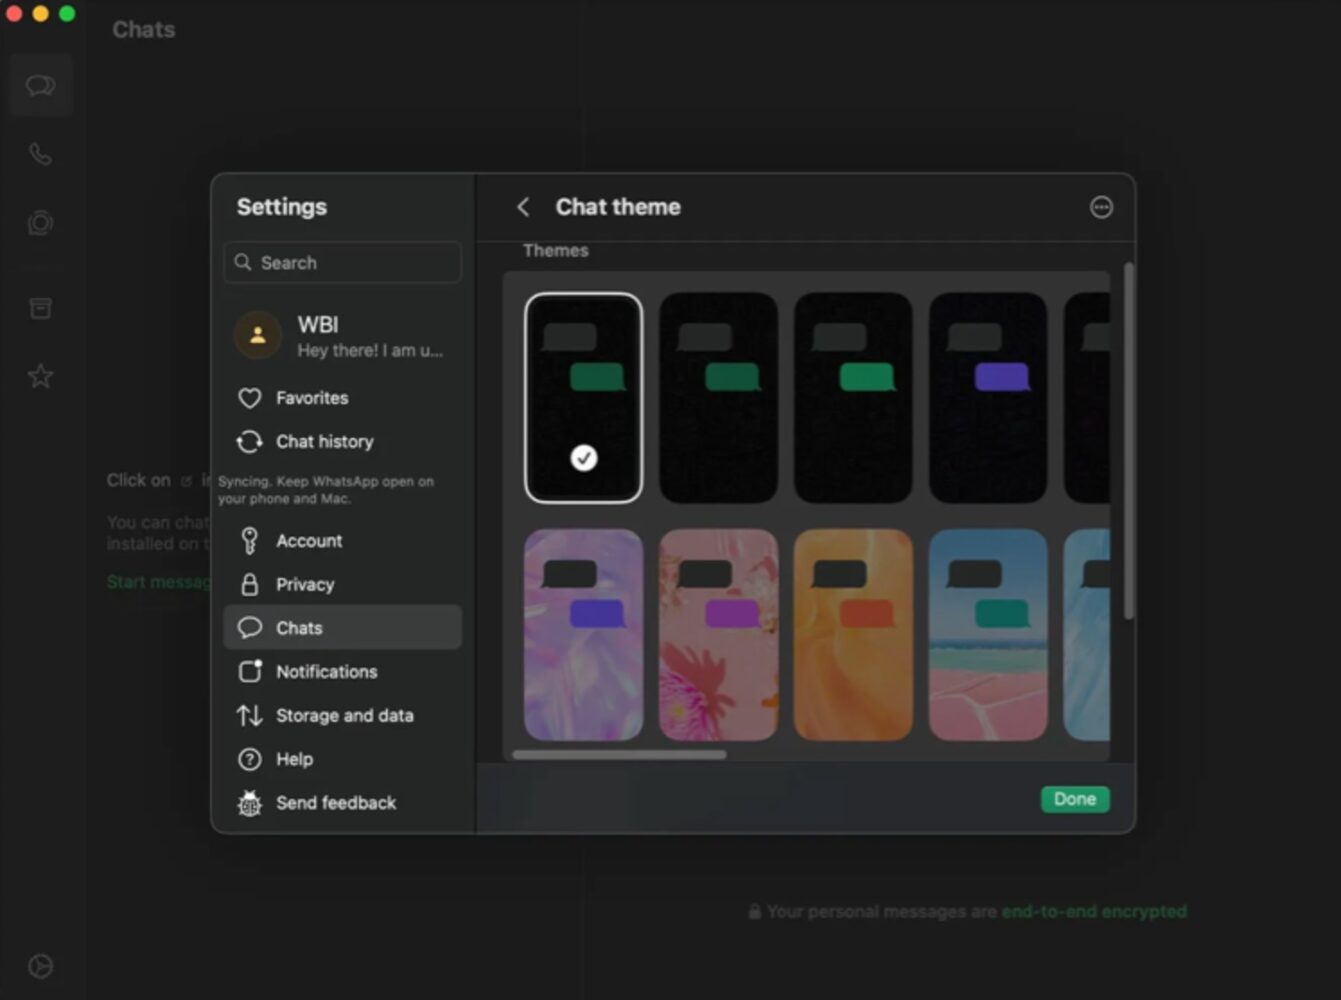Click the end-to-end encrypted link

1093,911
